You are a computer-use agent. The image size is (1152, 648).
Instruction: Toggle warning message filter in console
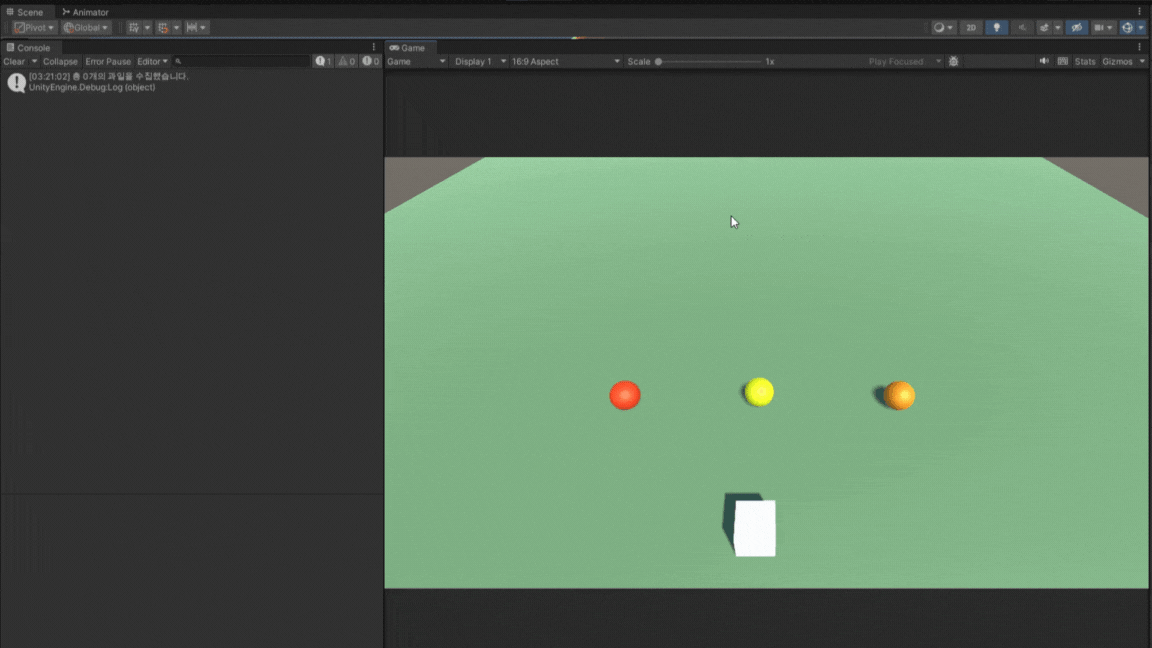point(346,62)
